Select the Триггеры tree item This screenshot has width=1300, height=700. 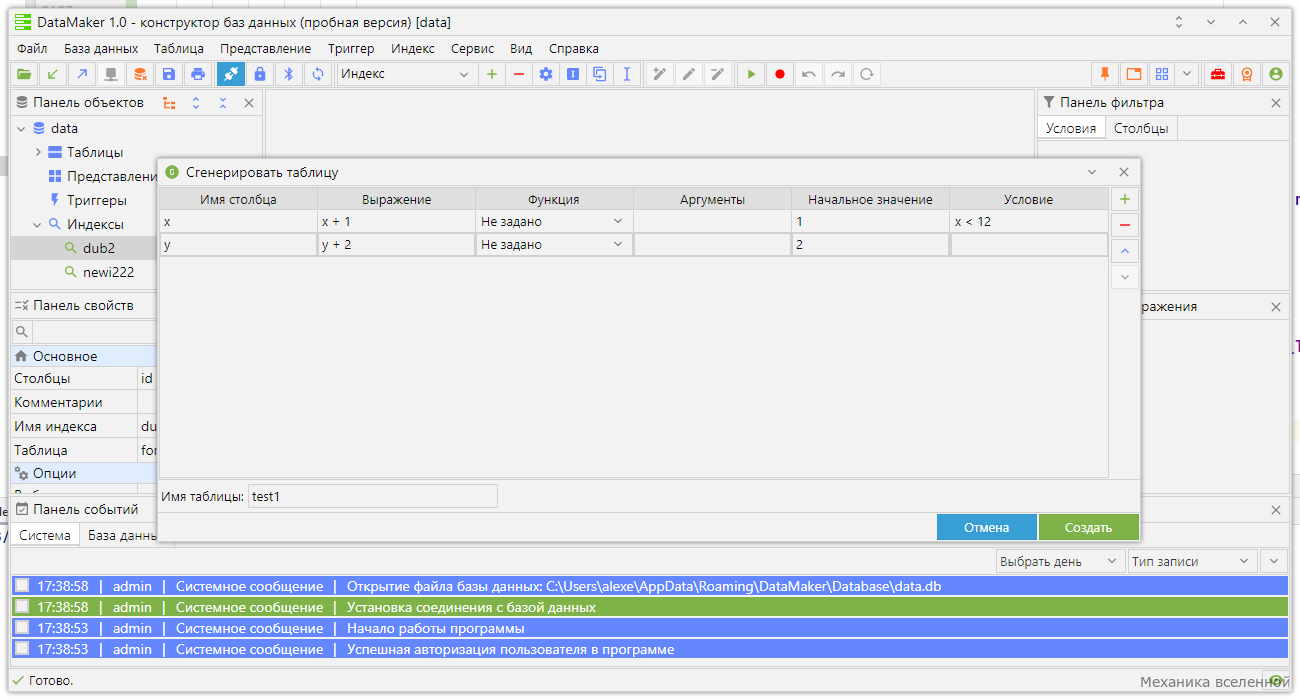[x=96, y=200]
